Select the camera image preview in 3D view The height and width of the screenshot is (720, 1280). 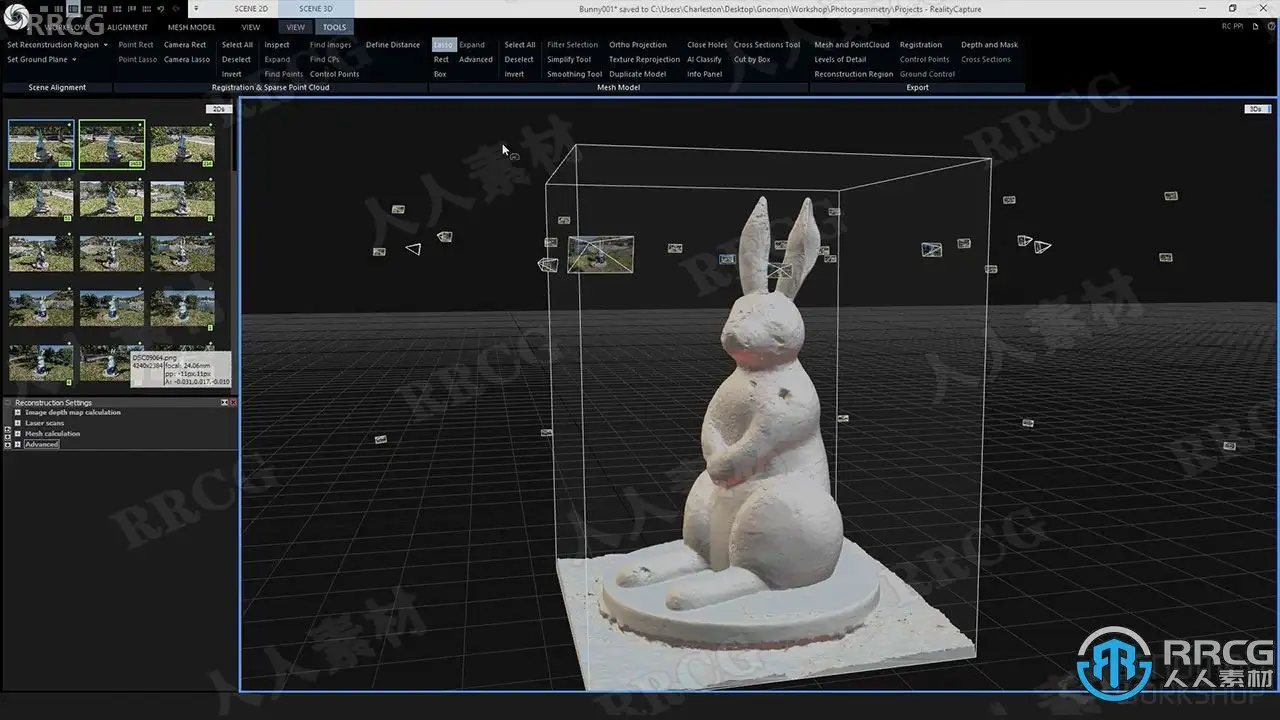pos(600,254)
